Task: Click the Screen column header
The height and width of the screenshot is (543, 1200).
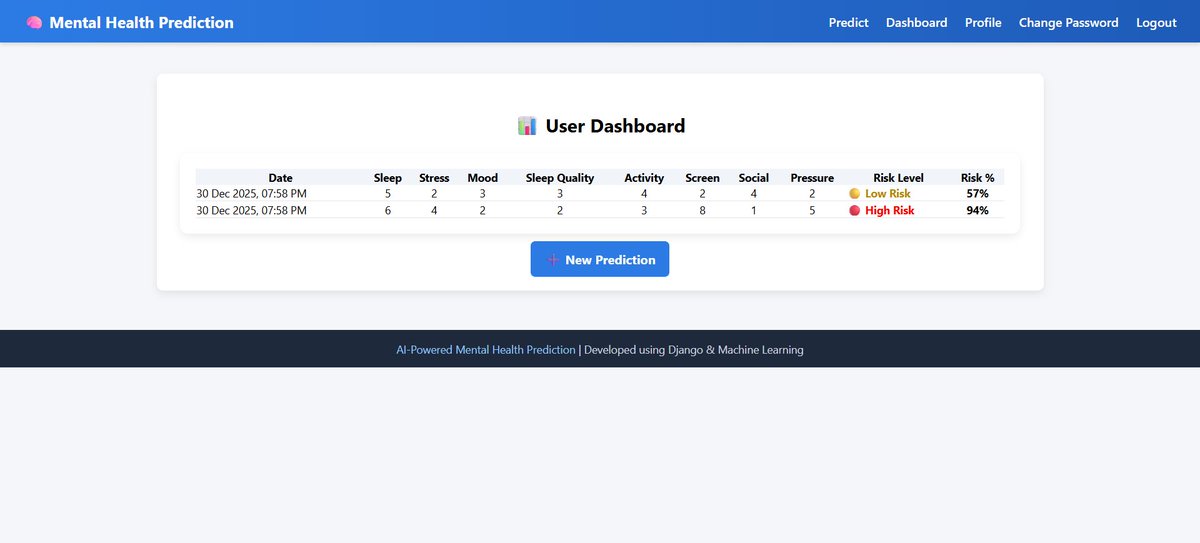Action: pos(702,178)
